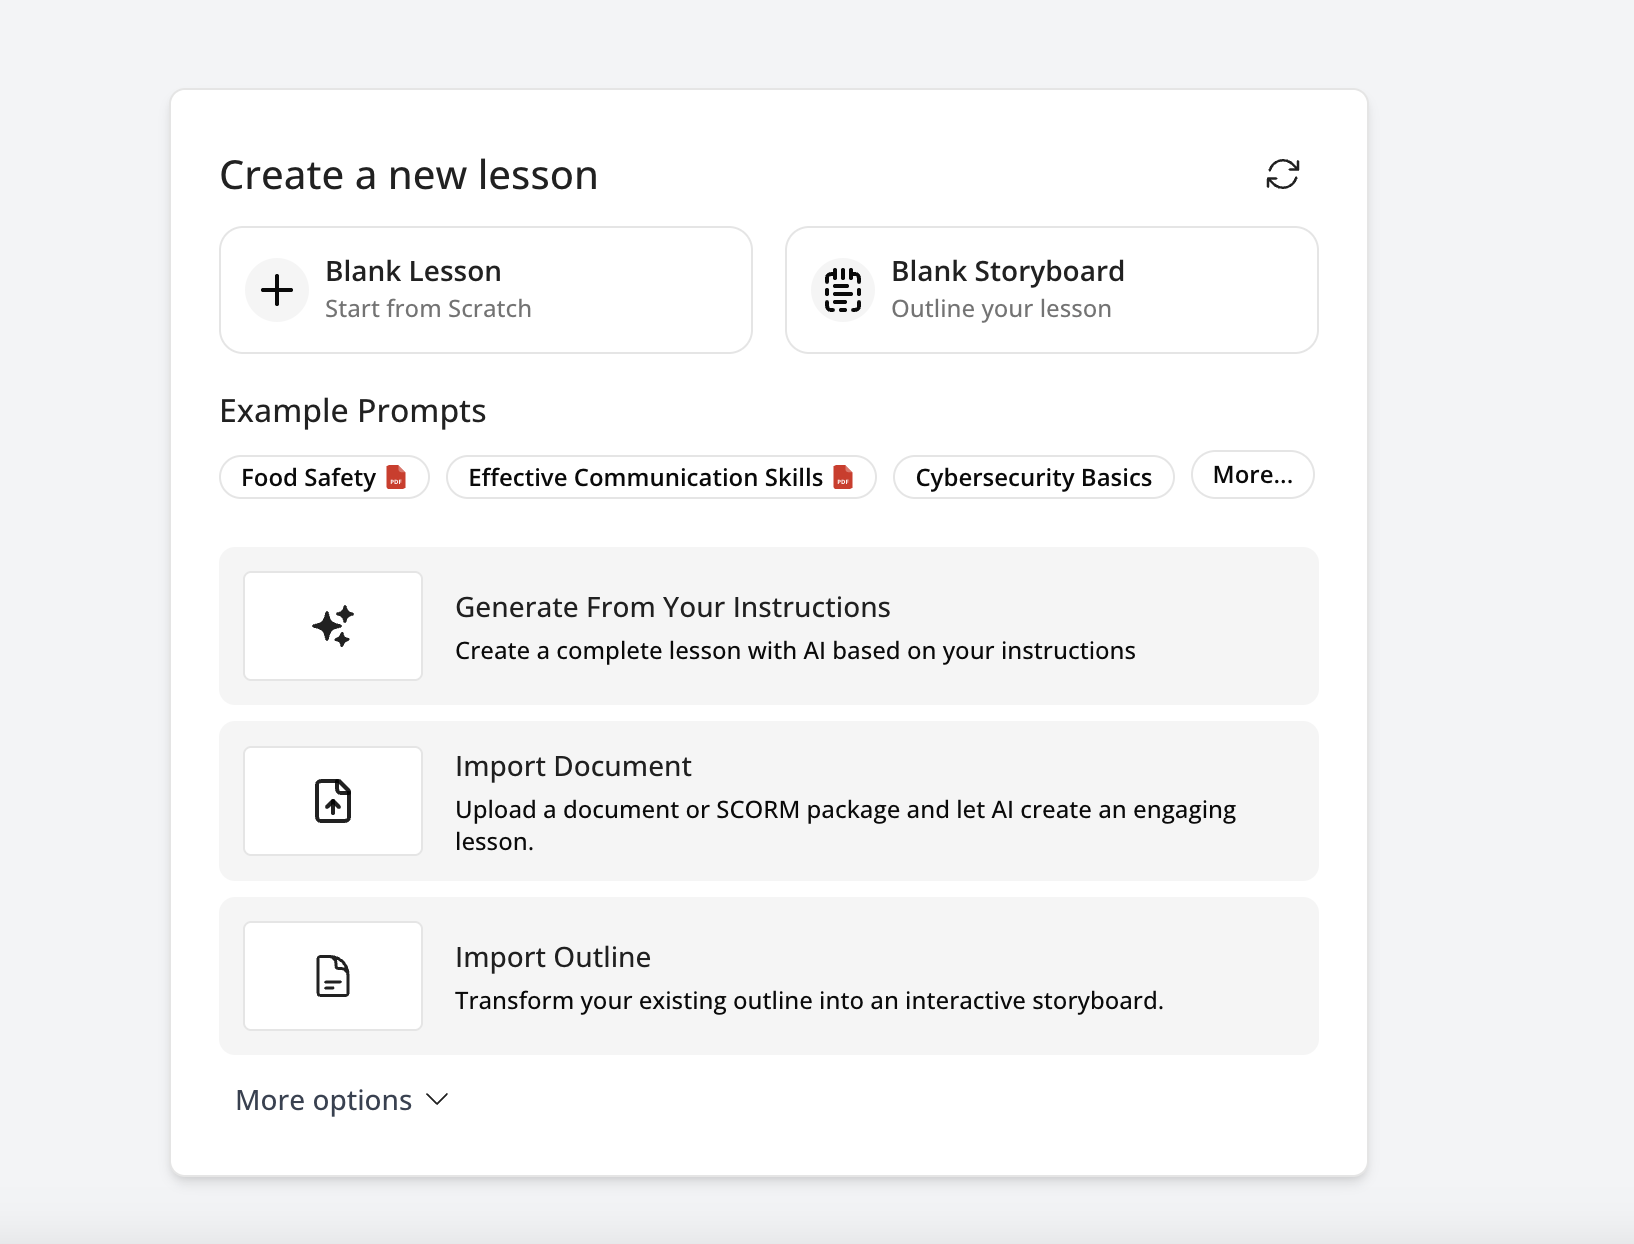This screenshot has width=1634, height=1244.
Task: Show more example prompts with More...
Action: (x=1252, y=475)
